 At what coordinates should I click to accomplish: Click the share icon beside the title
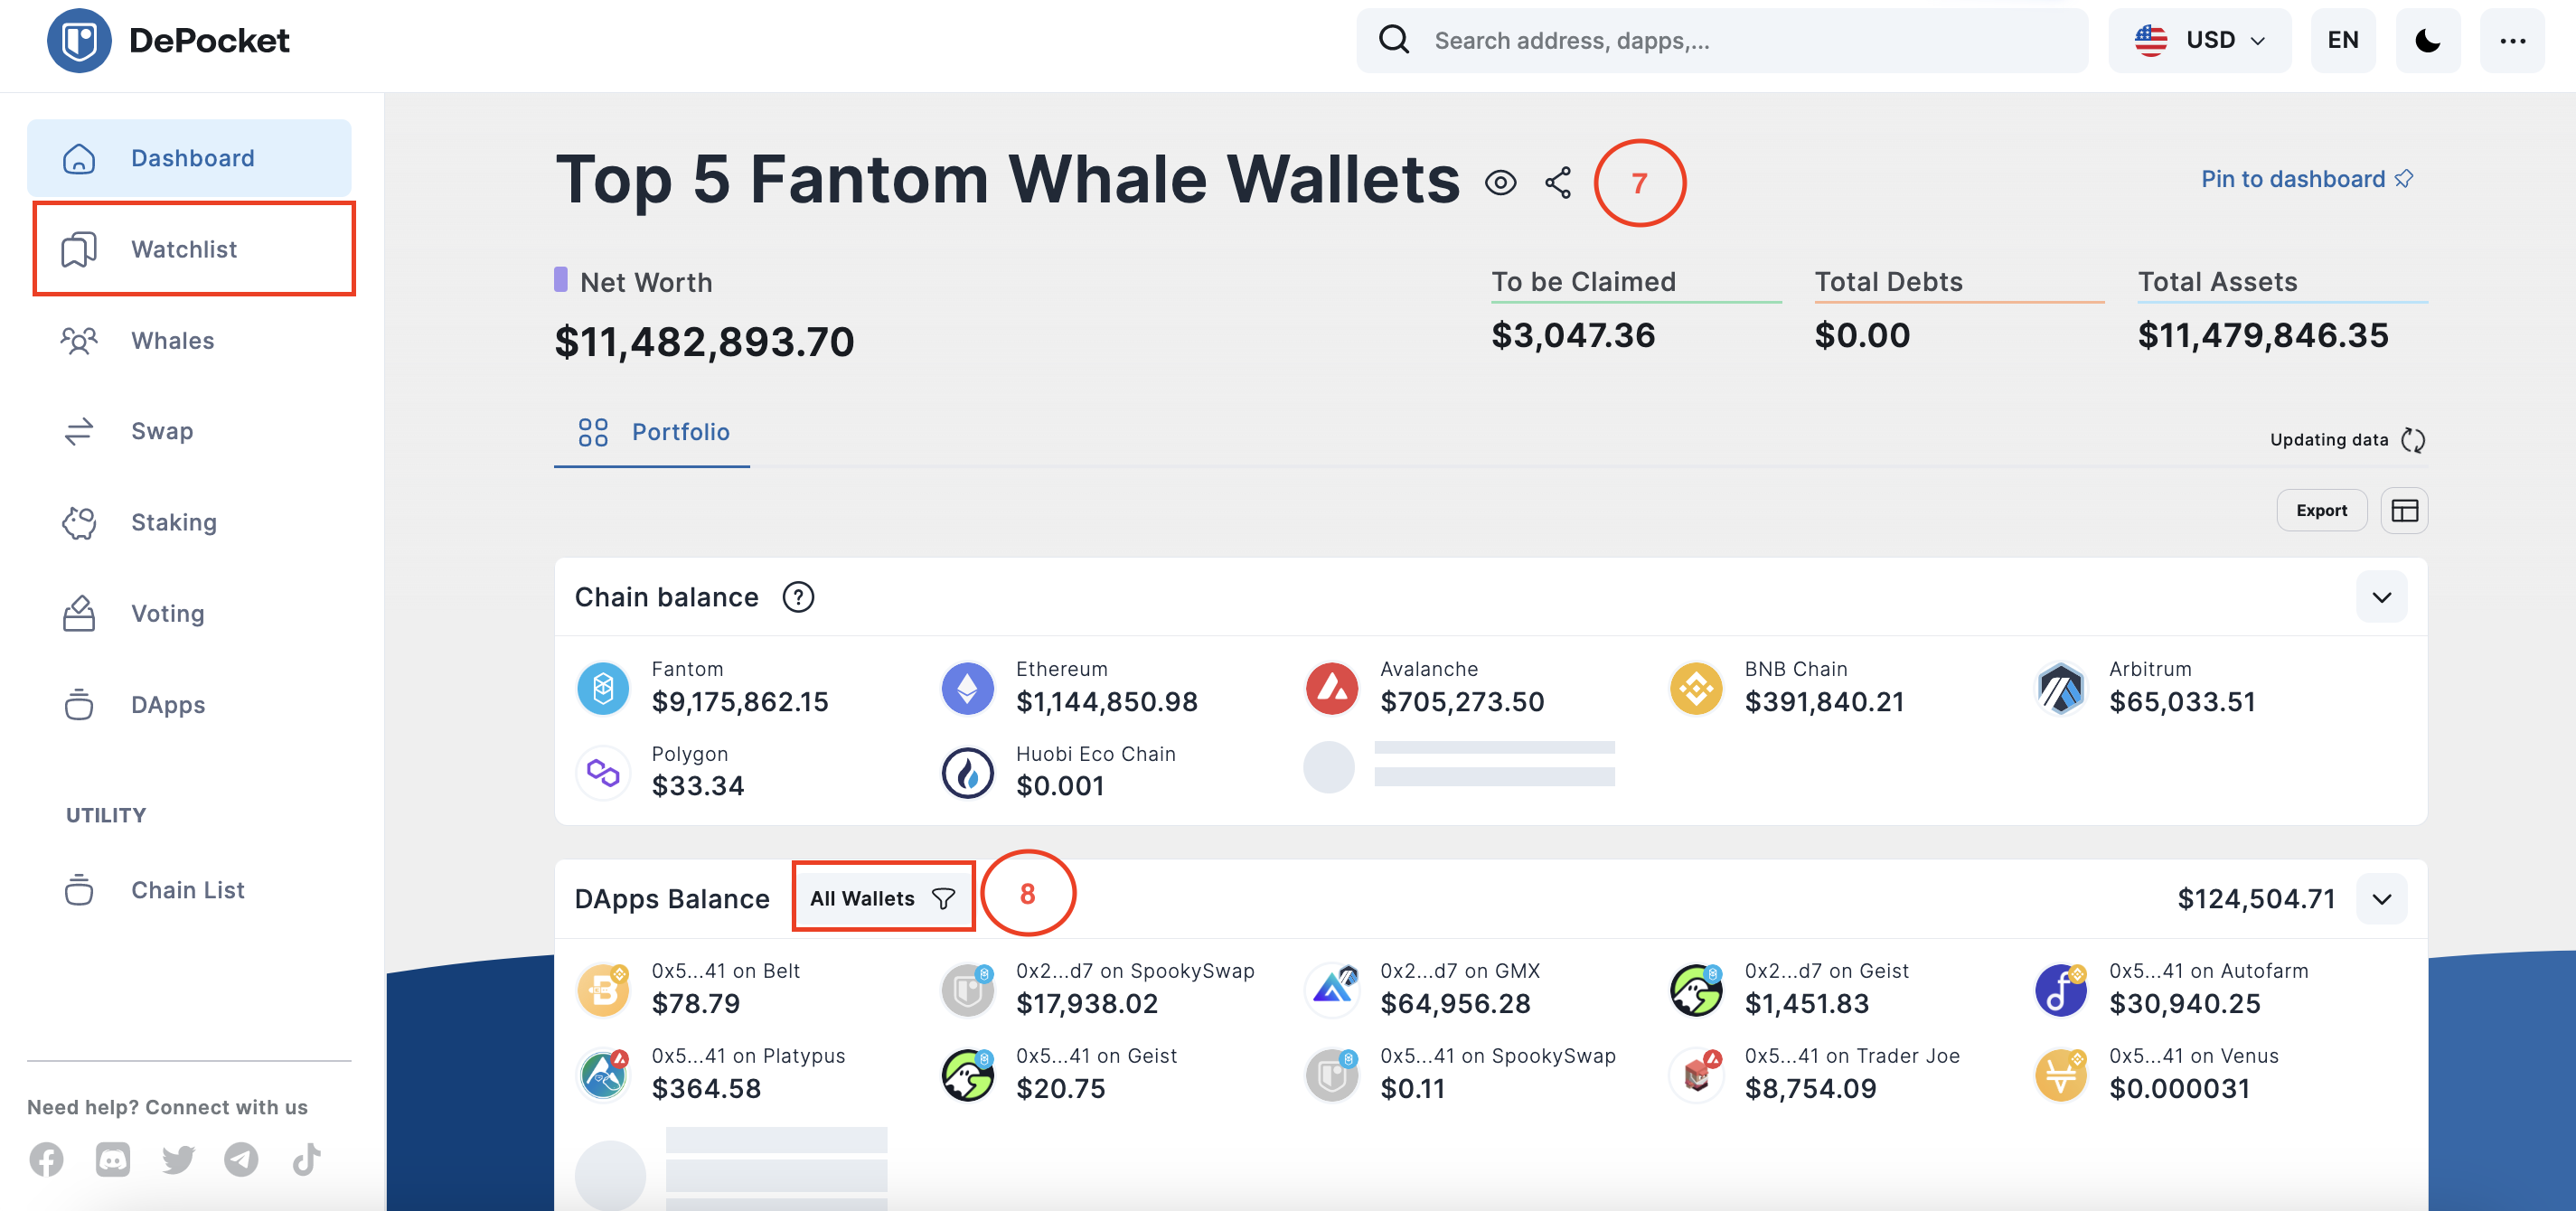(x=1557, y=182)
